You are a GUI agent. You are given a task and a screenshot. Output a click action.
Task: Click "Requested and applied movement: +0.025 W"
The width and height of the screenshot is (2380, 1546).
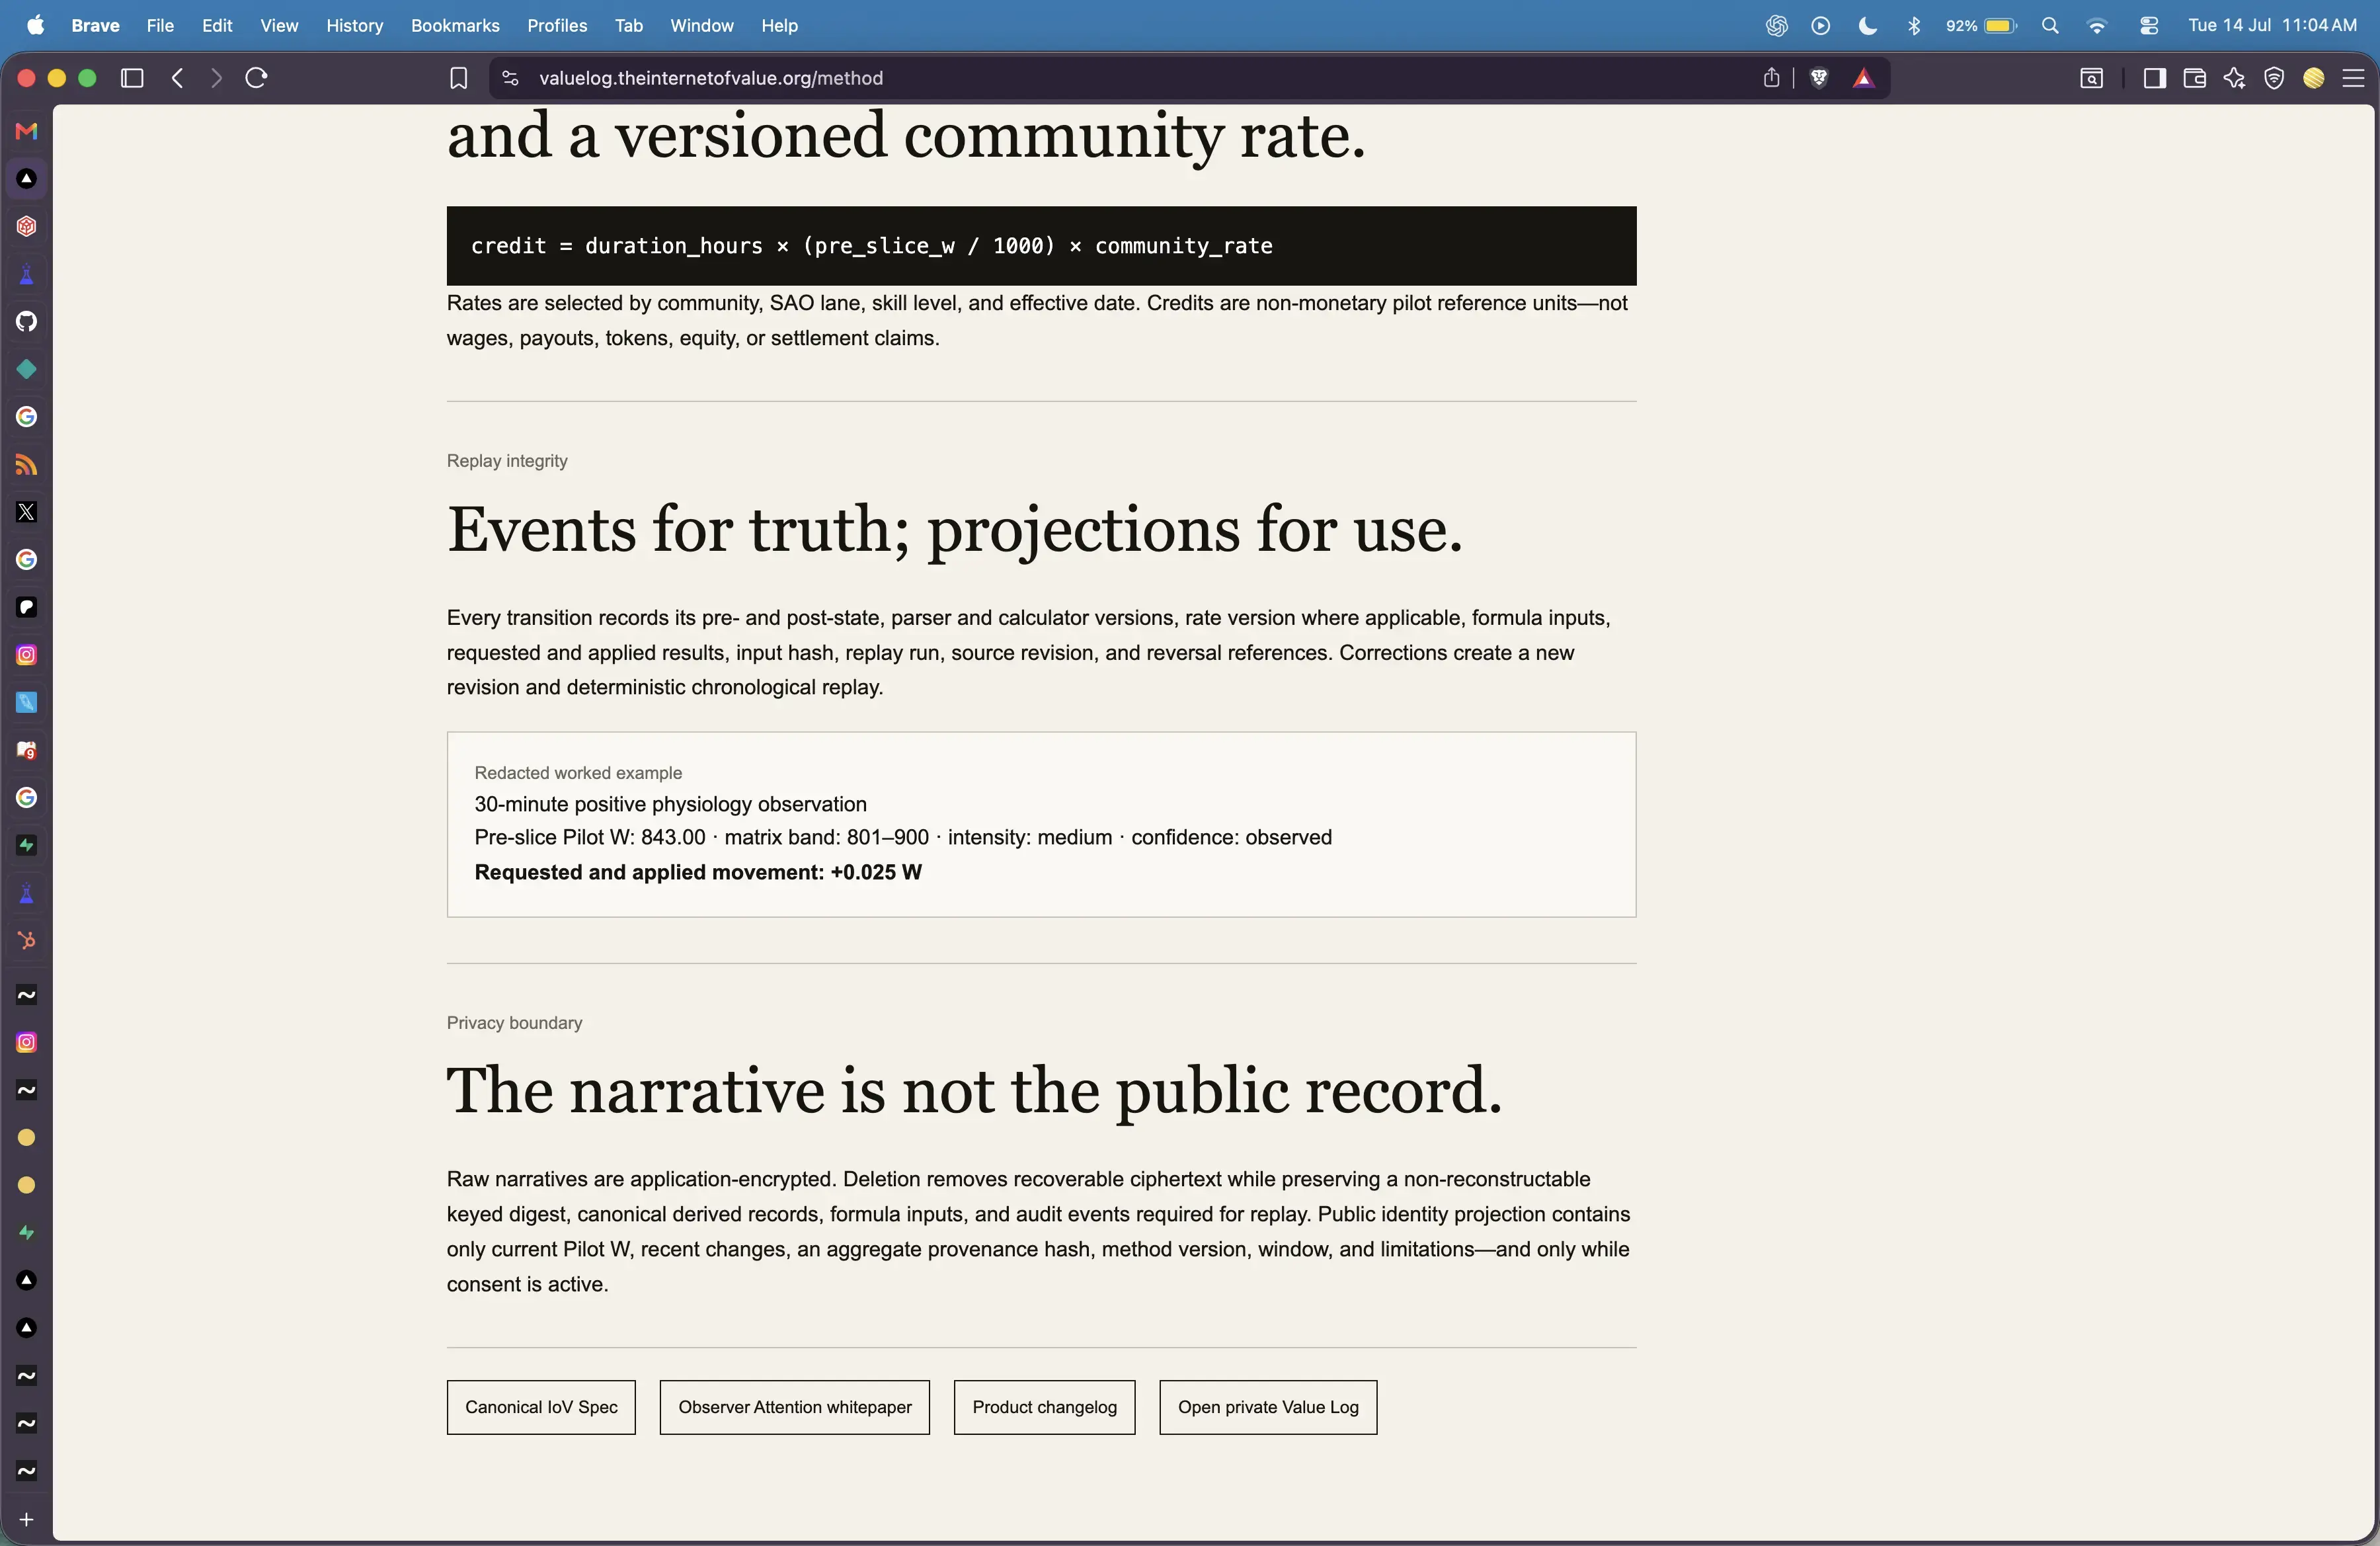[x=698, y=872]
